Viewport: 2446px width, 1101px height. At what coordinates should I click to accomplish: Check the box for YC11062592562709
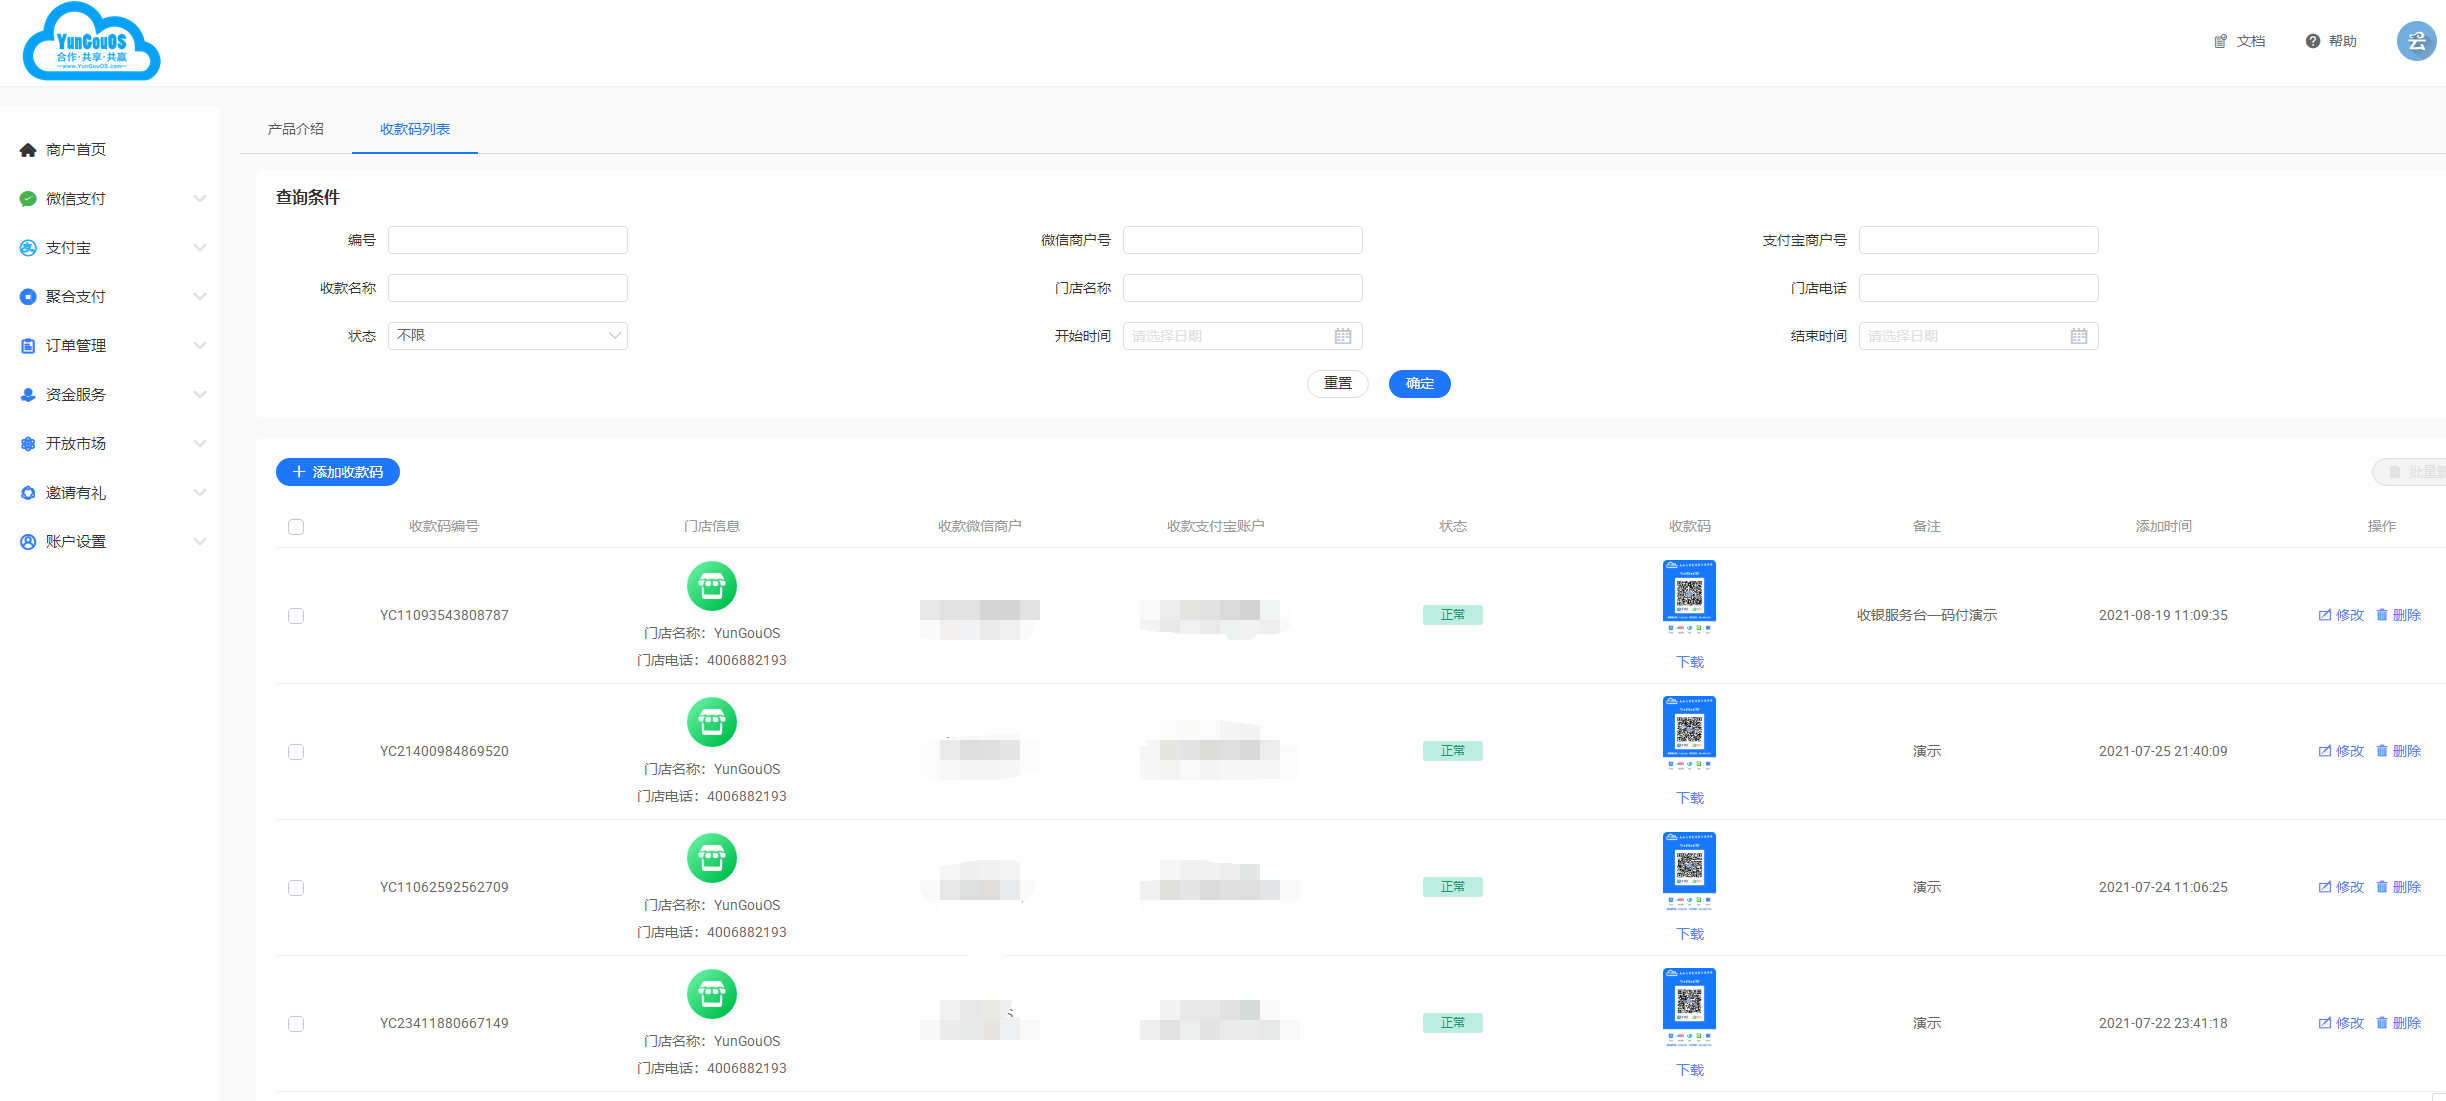point(296,888)
